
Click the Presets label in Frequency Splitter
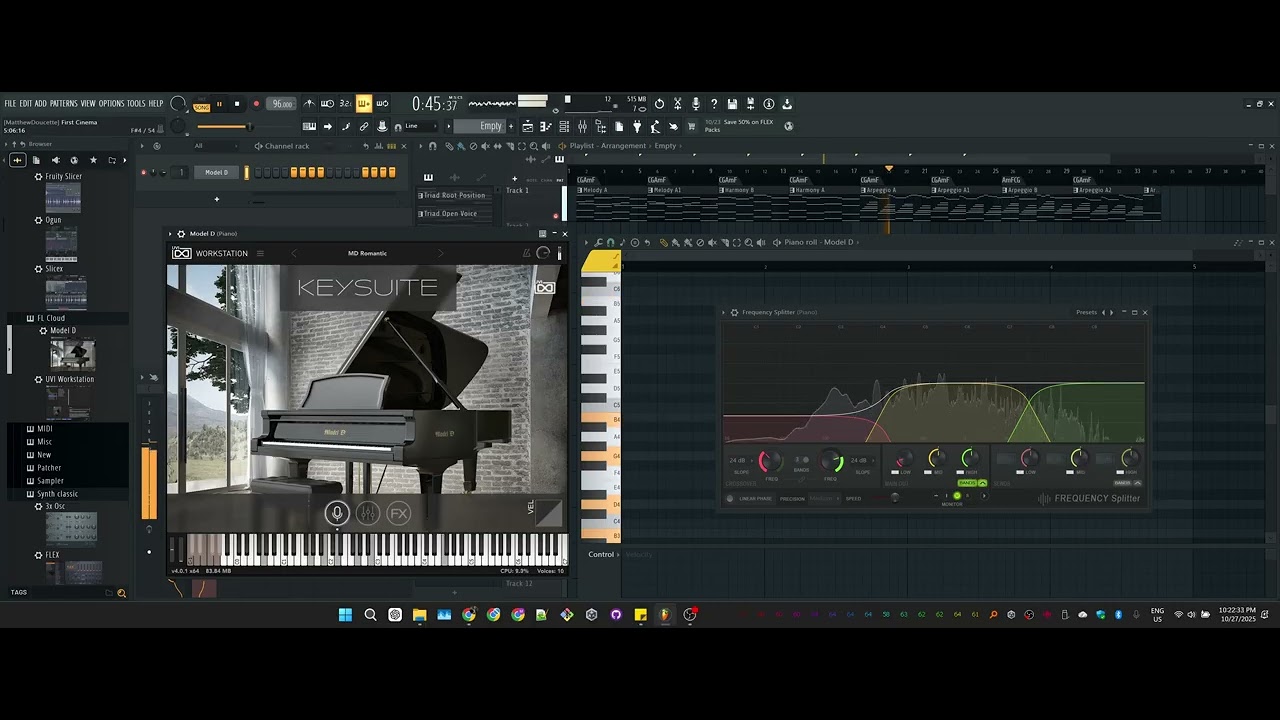pos(1087,312)
